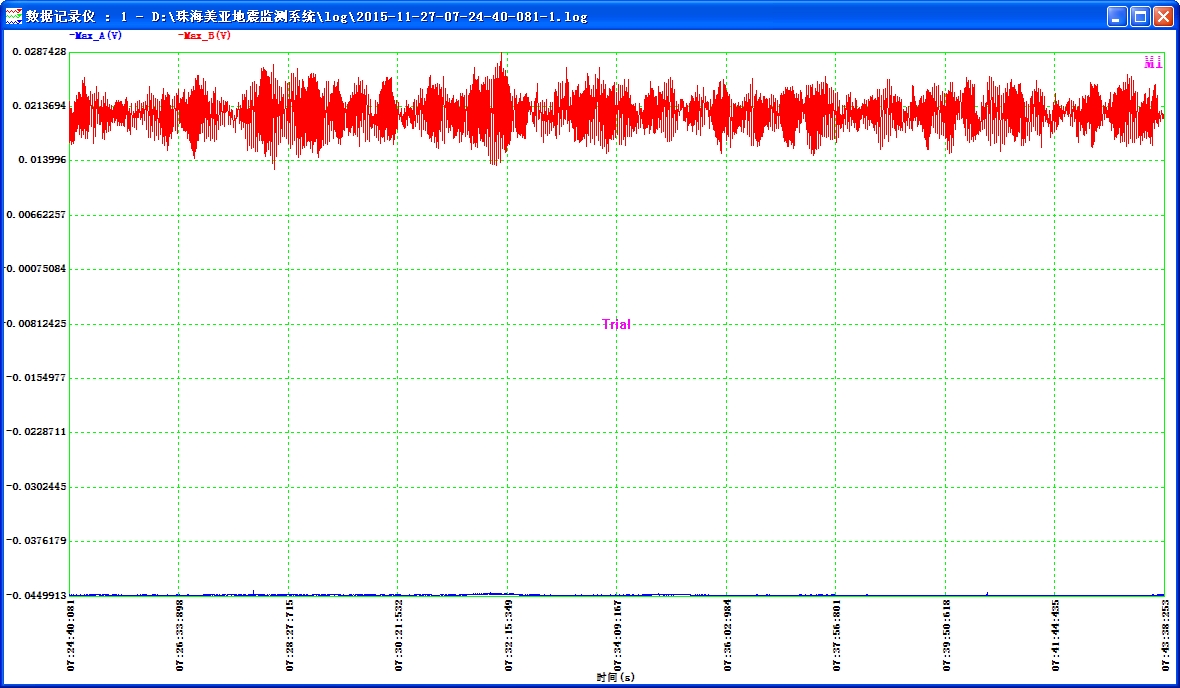Screen dimensions: 1180x688
Task: Click the Y-axis value 0.0213694
Action: point(39,106)
